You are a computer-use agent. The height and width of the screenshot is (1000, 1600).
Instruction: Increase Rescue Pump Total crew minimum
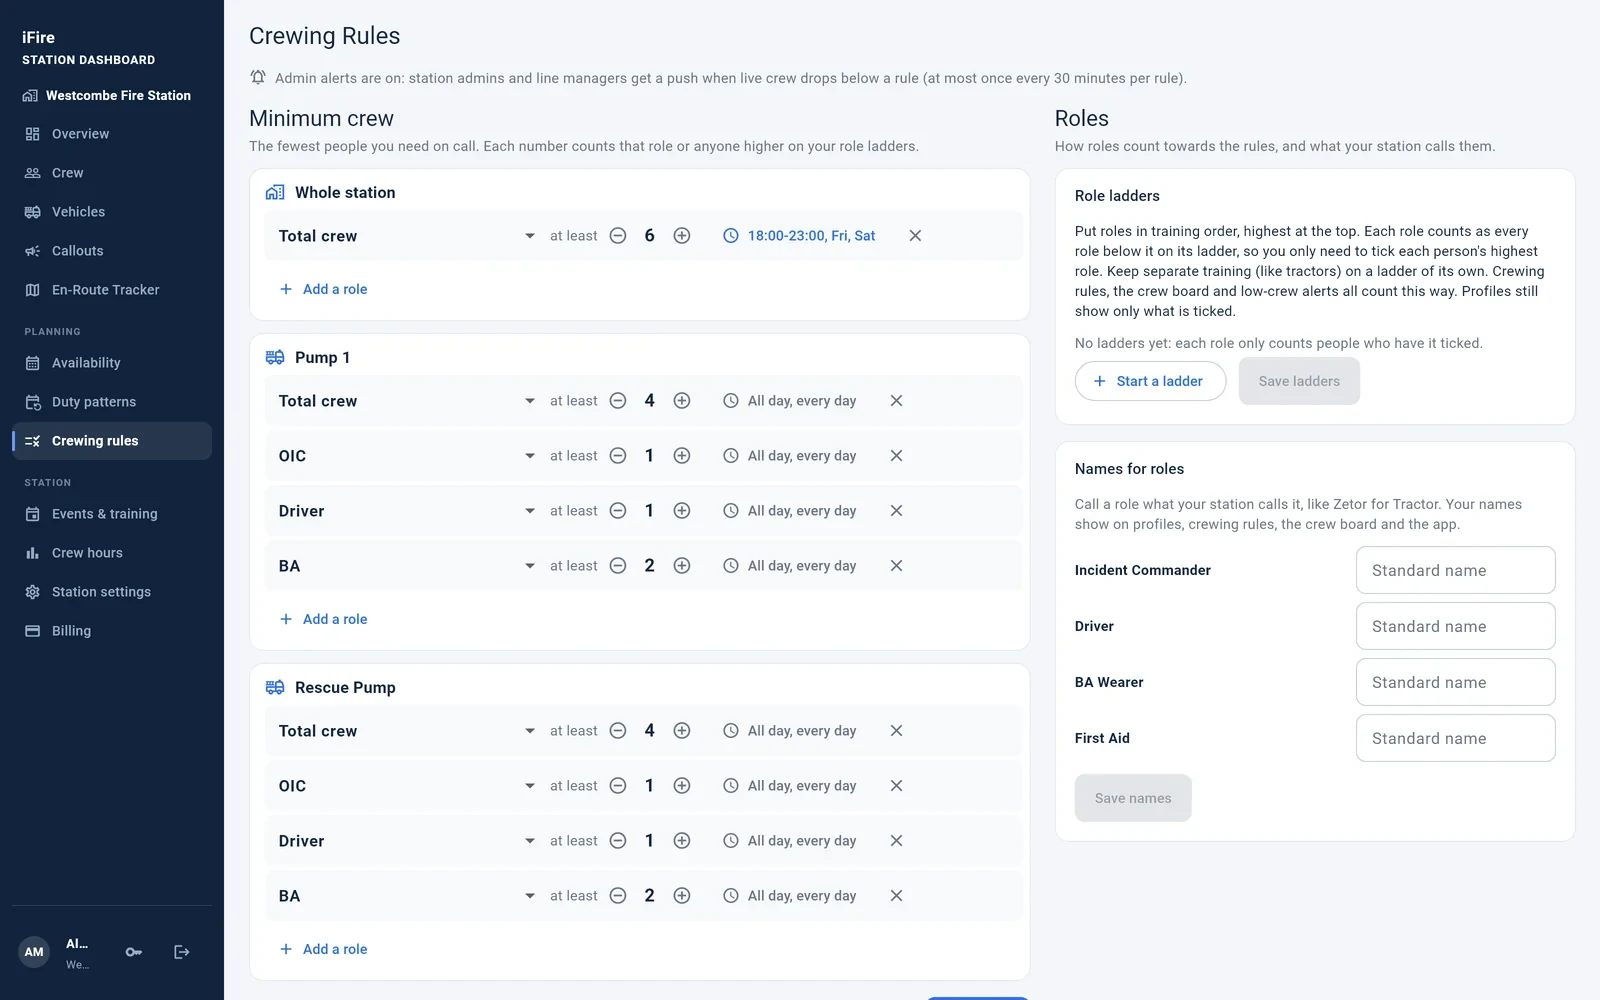coord(682,731)
